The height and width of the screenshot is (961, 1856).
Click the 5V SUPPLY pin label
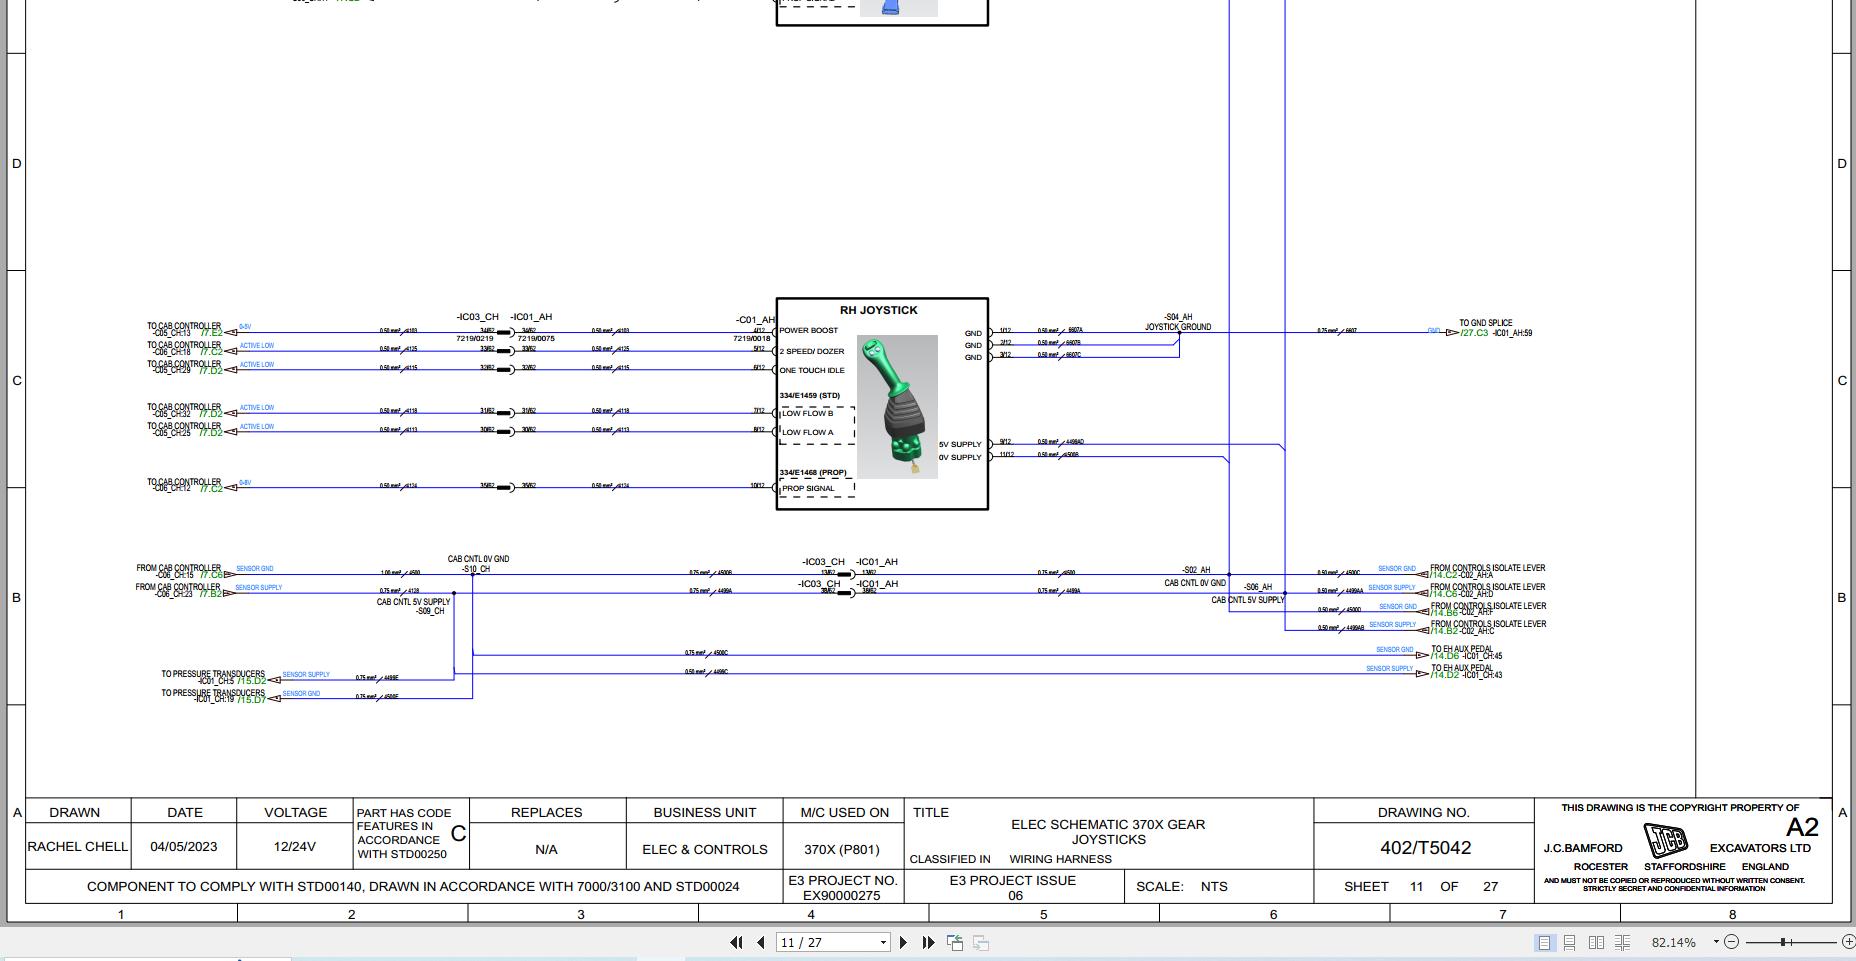tap(960, 444)
